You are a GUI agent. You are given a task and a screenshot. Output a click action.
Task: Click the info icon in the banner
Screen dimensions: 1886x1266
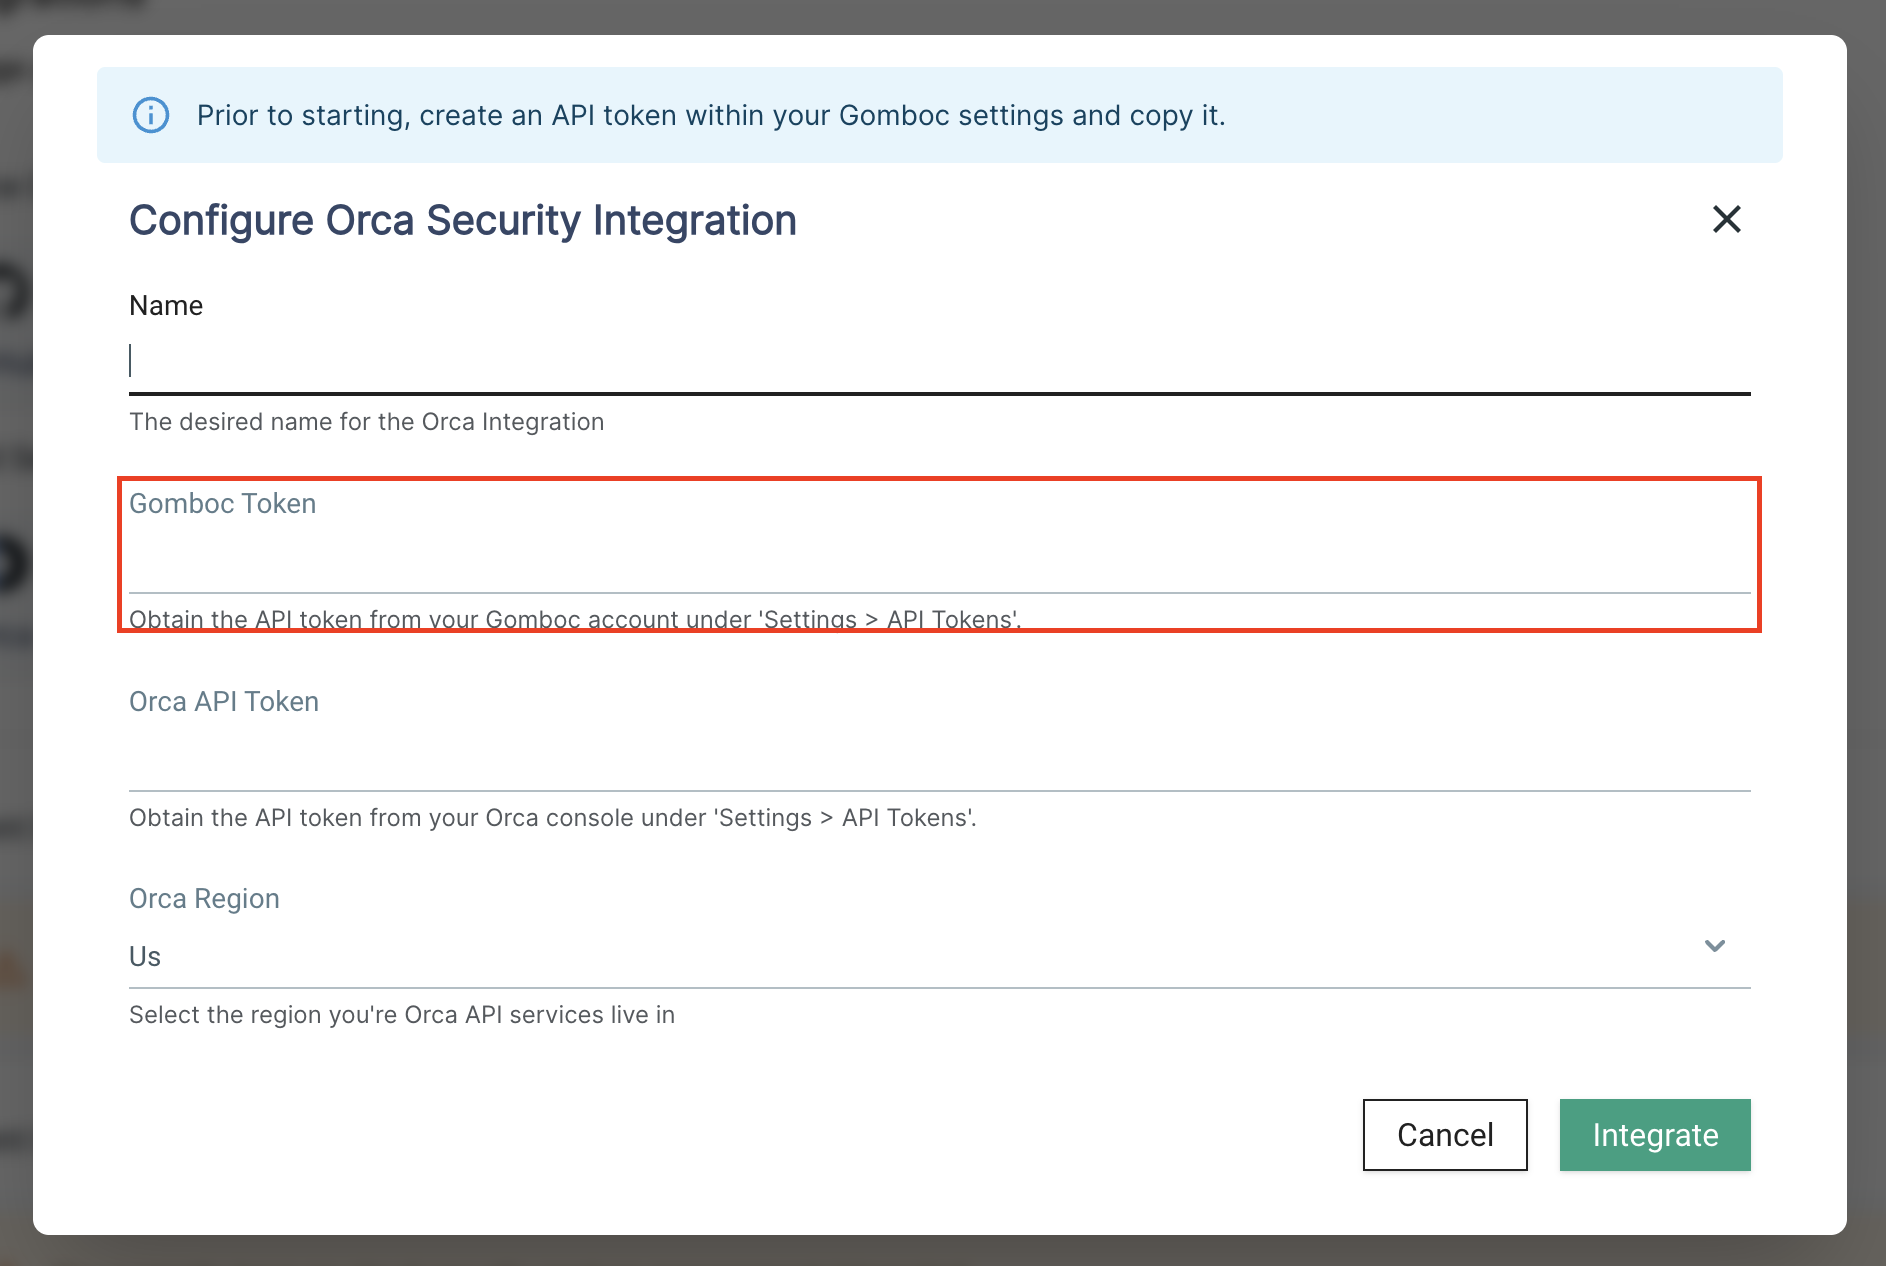pyautogui.click(x=151, y=115)
